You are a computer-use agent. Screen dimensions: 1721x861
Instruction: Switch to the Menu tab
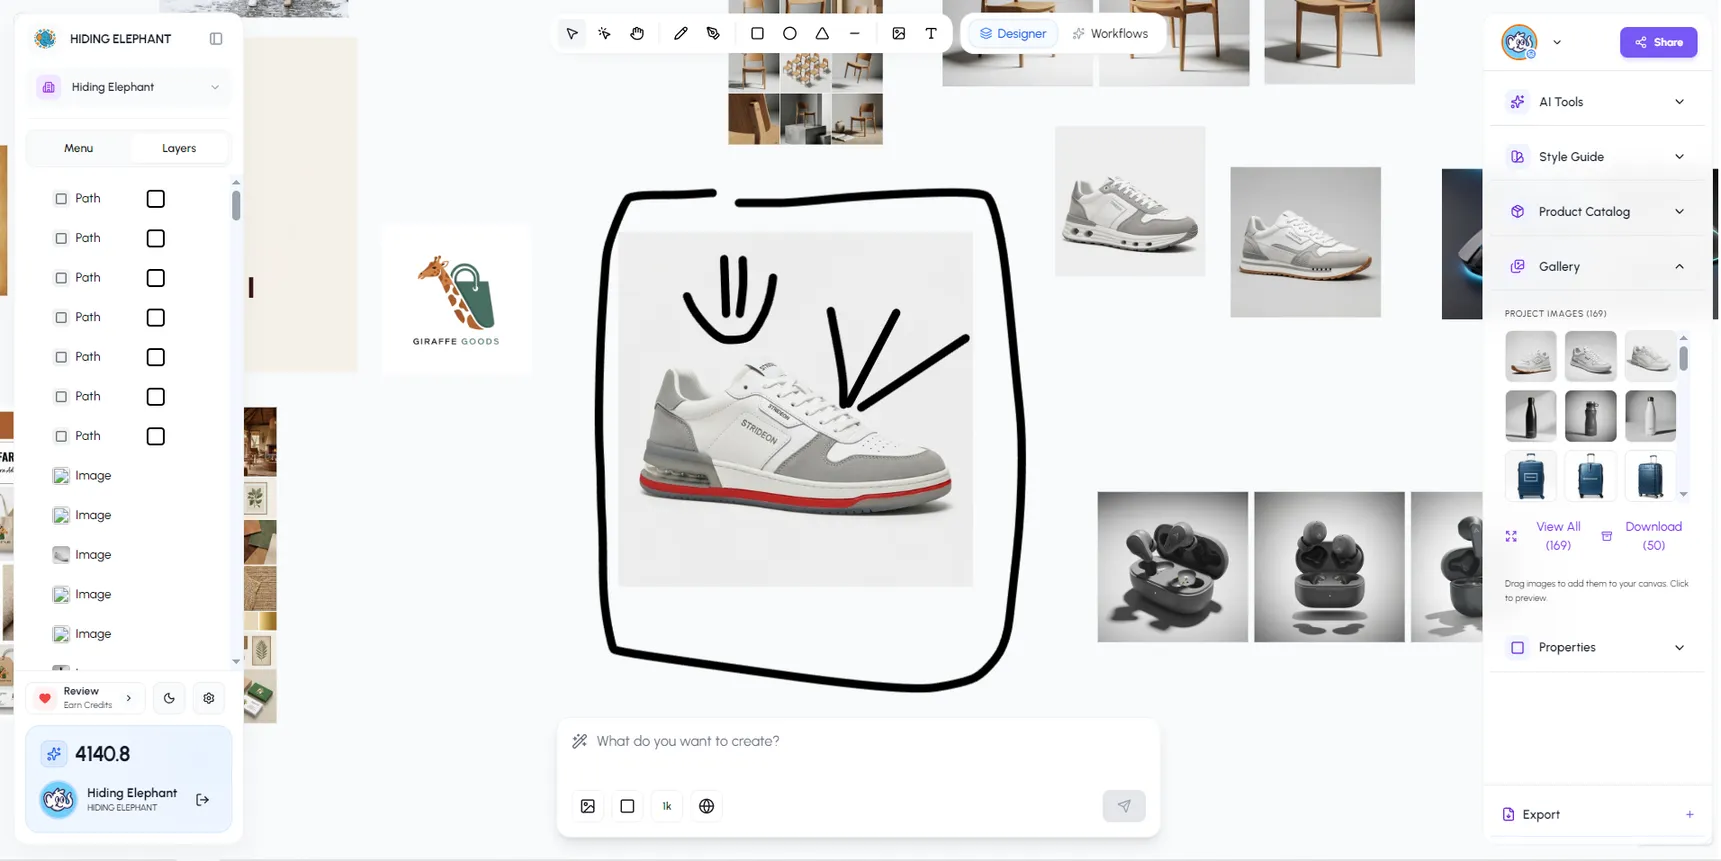tap(78, 148)
